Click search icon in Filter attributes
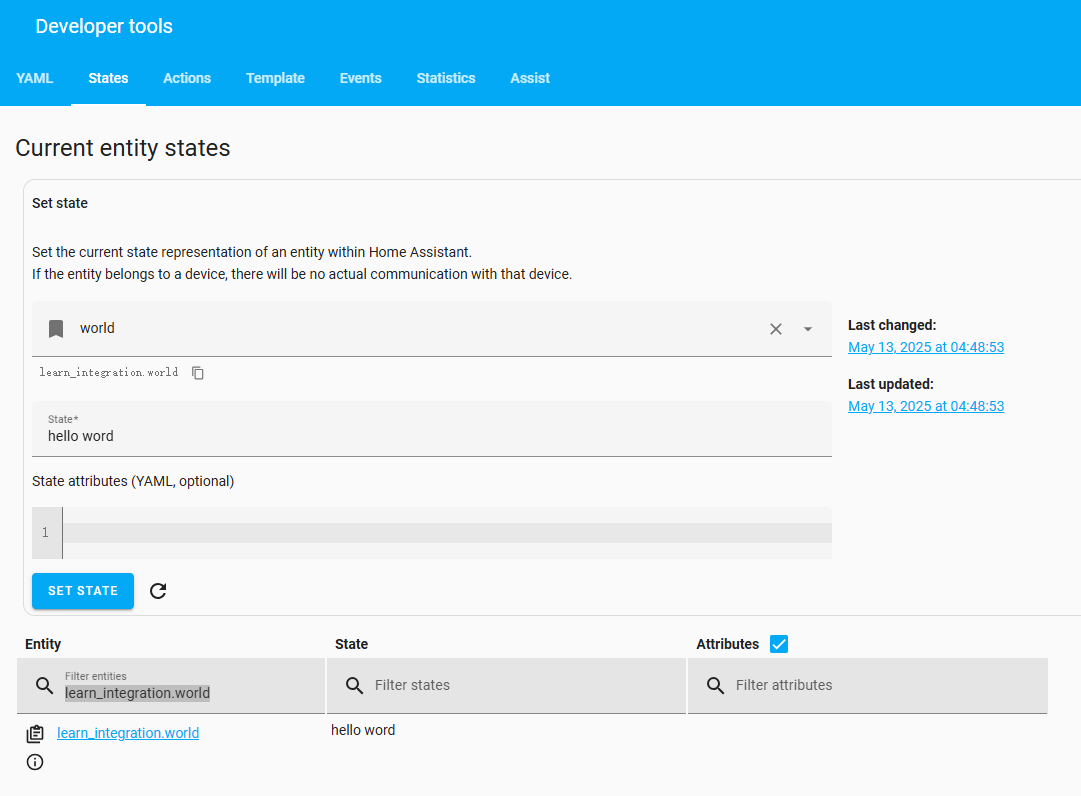 (715, 686)
